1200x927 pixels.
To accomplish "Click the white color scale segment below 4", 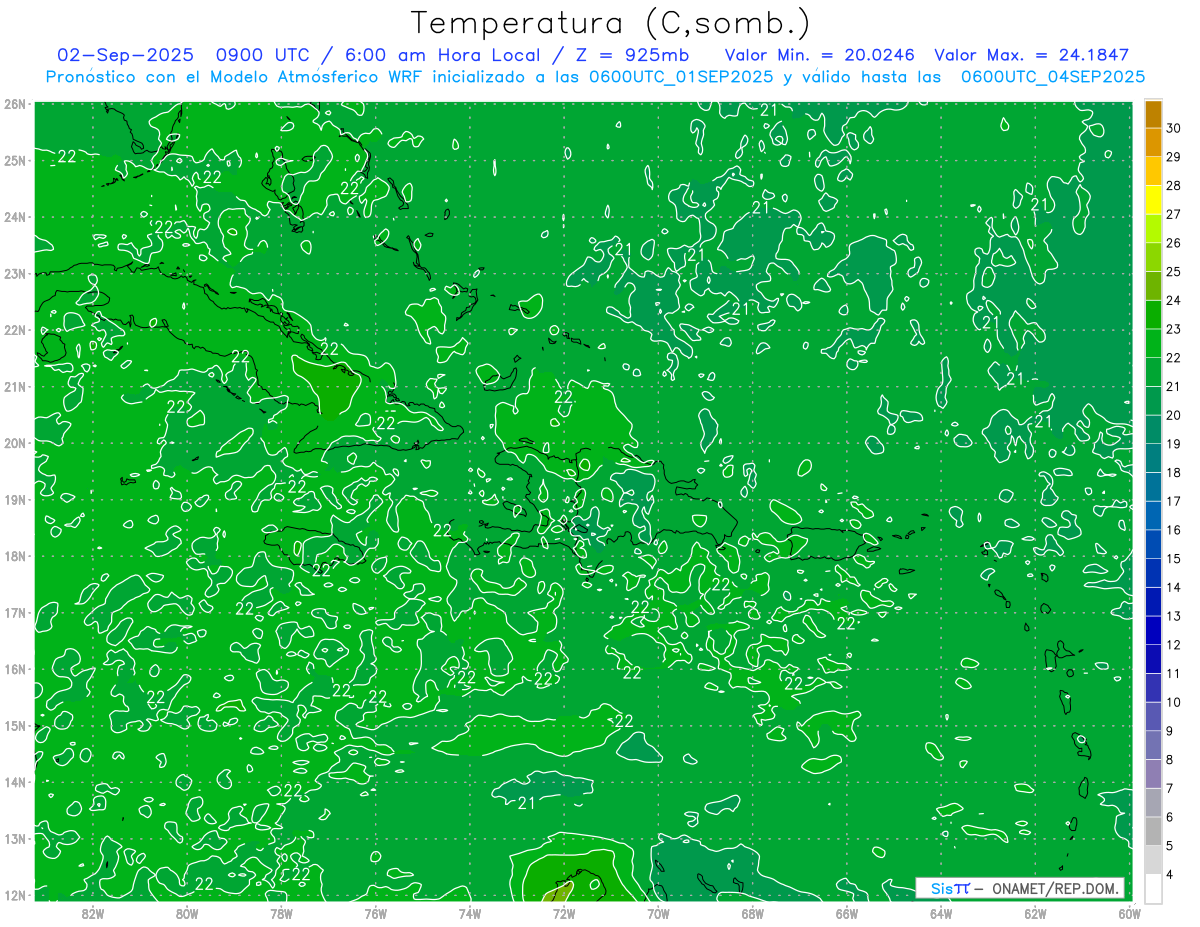I will point(1153,888).
